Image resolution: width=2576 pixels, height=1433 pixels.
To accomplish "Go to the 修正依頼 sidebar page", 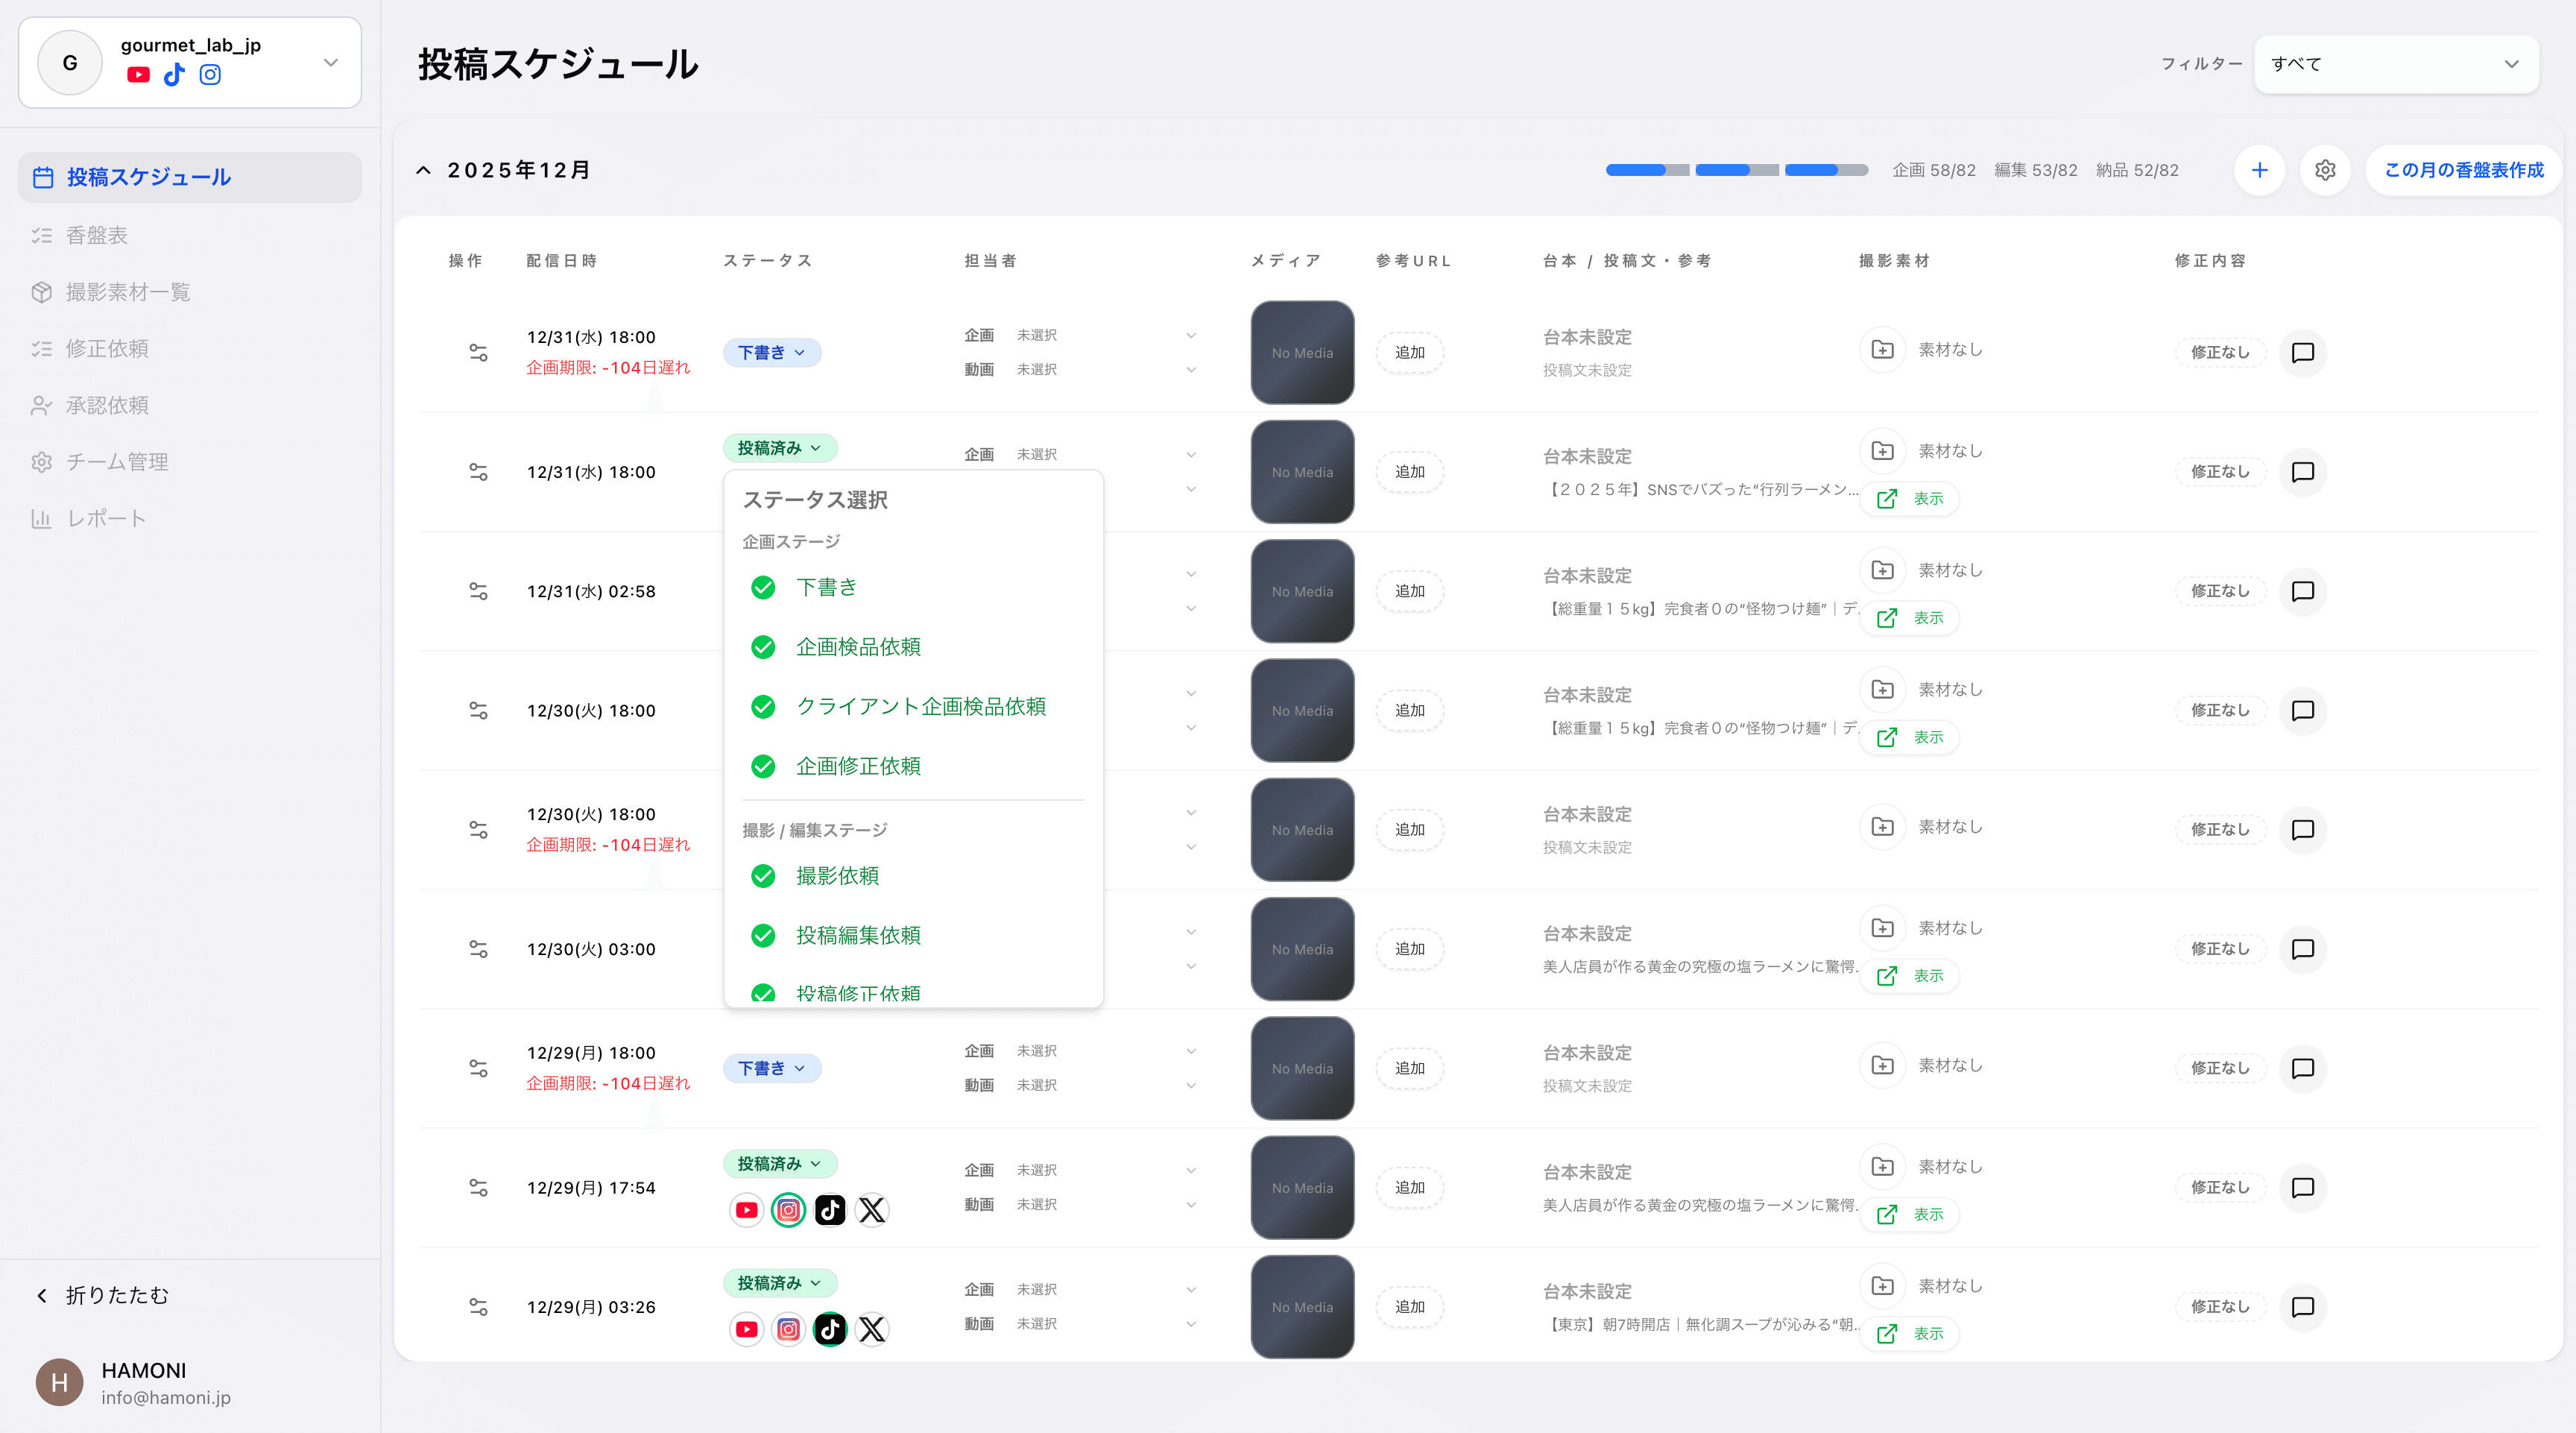I will click(107, 348).
